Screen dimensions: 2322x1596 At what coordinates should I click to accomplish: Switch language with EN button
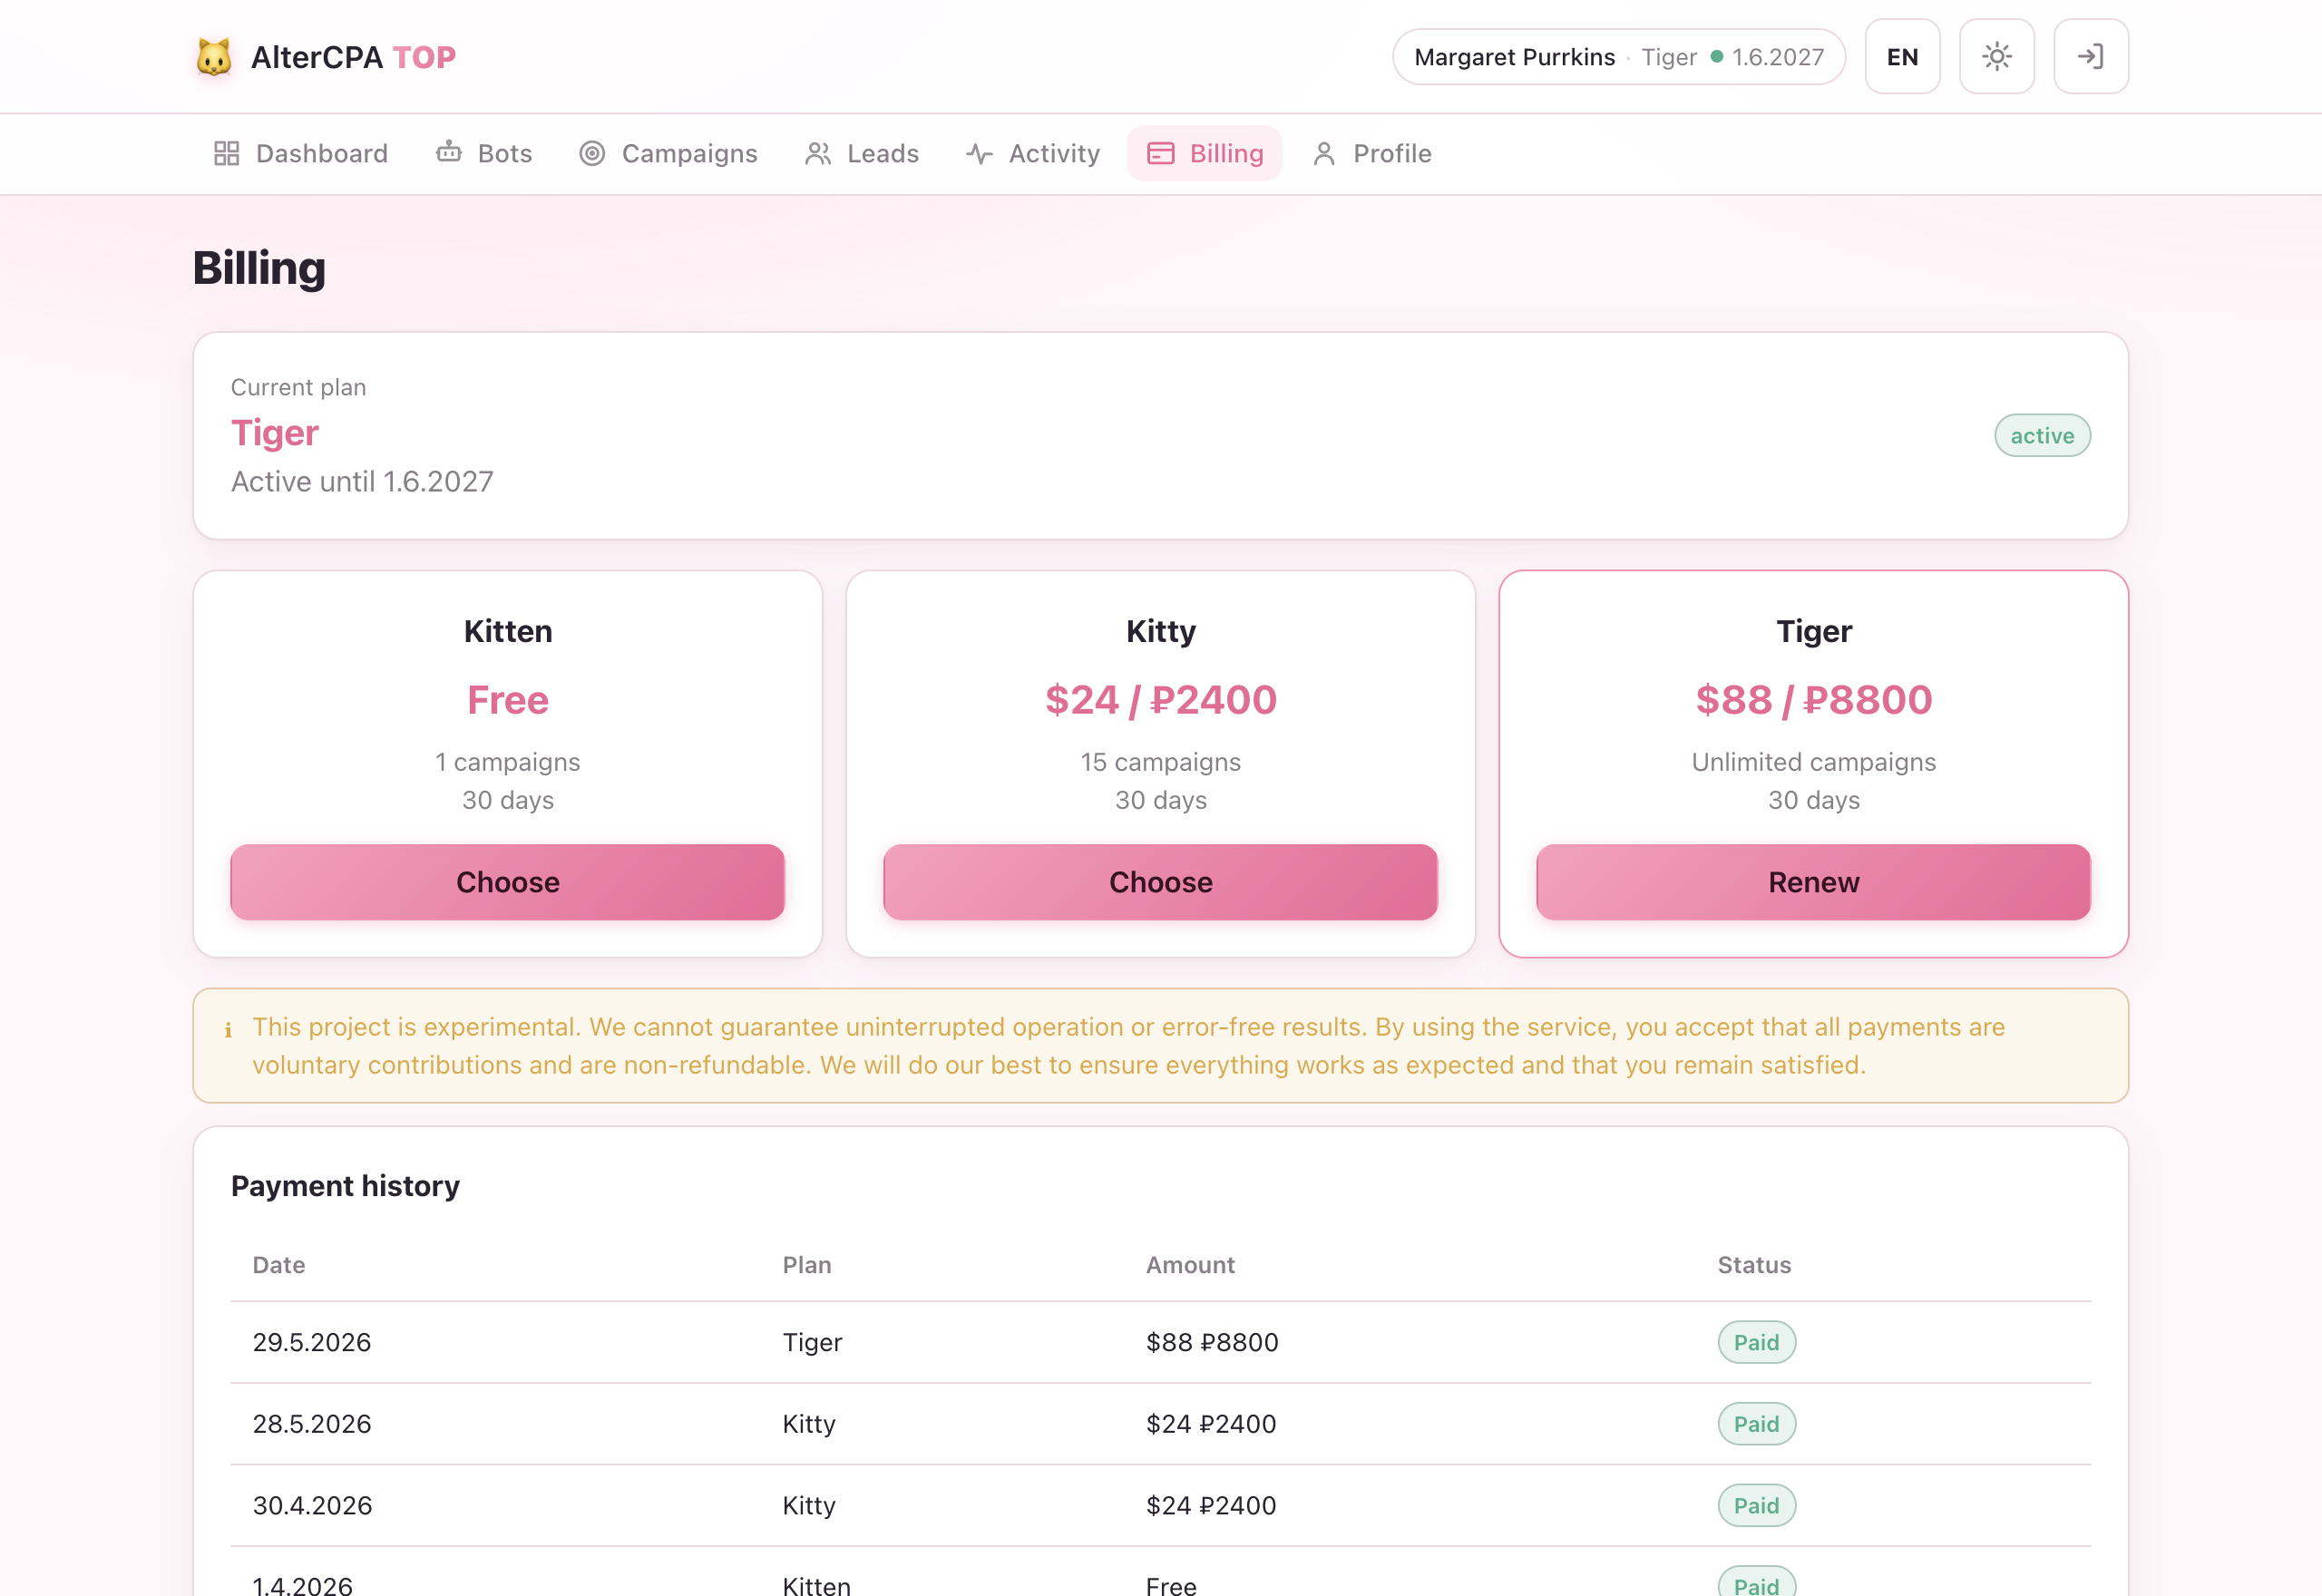coord(1902,57)
